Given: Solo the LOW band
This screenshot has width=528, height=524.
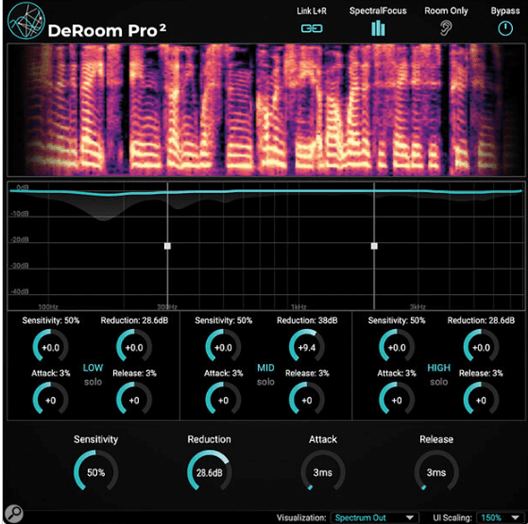Looking at the screenshot, I should [93, 382].
